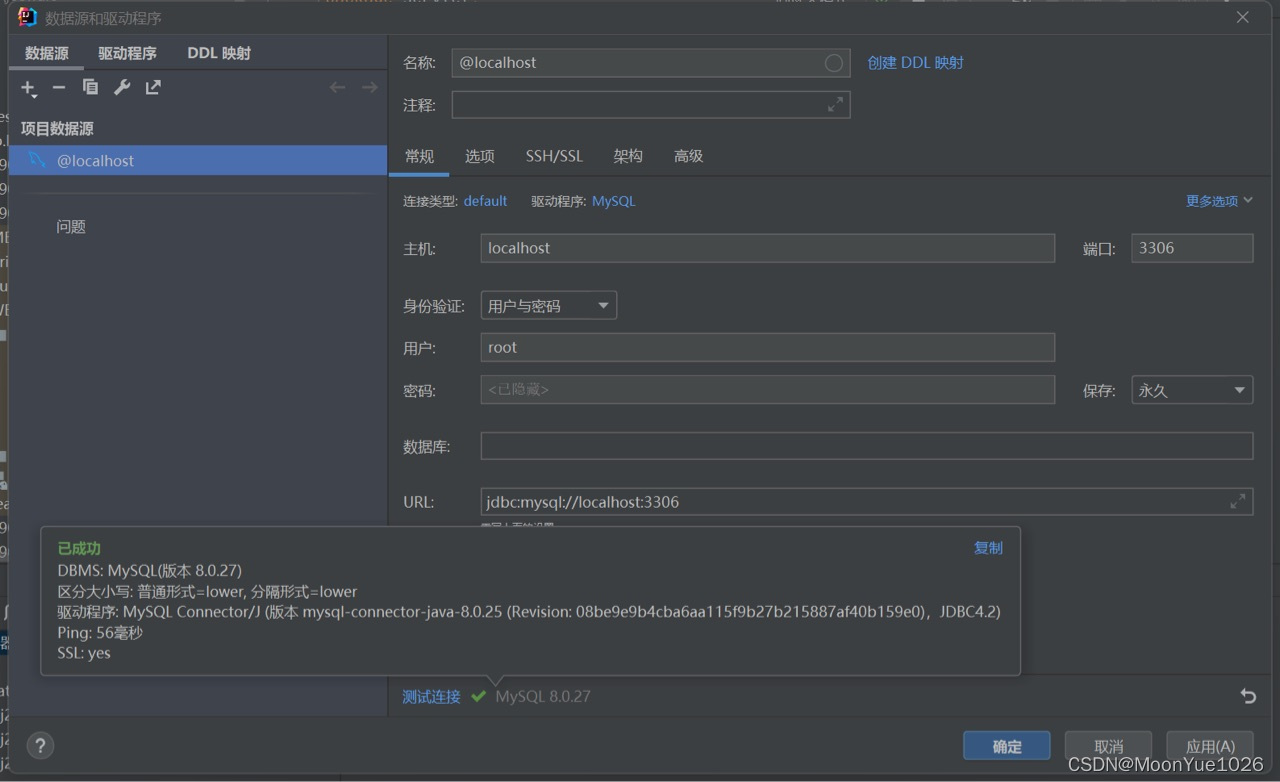Image resolution: width=1280 pixels, height=782 pixels.
Task: Click the SSL: yes line
Action: [84, 653]
